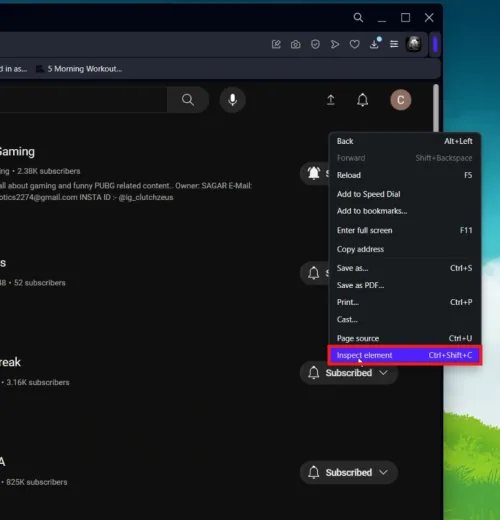Image resolution: width=500 pixels, height=520 pixels.
Task: Click the page vertical scrollbar thumb
Action: pyautogui.click(x=436, y=108)
